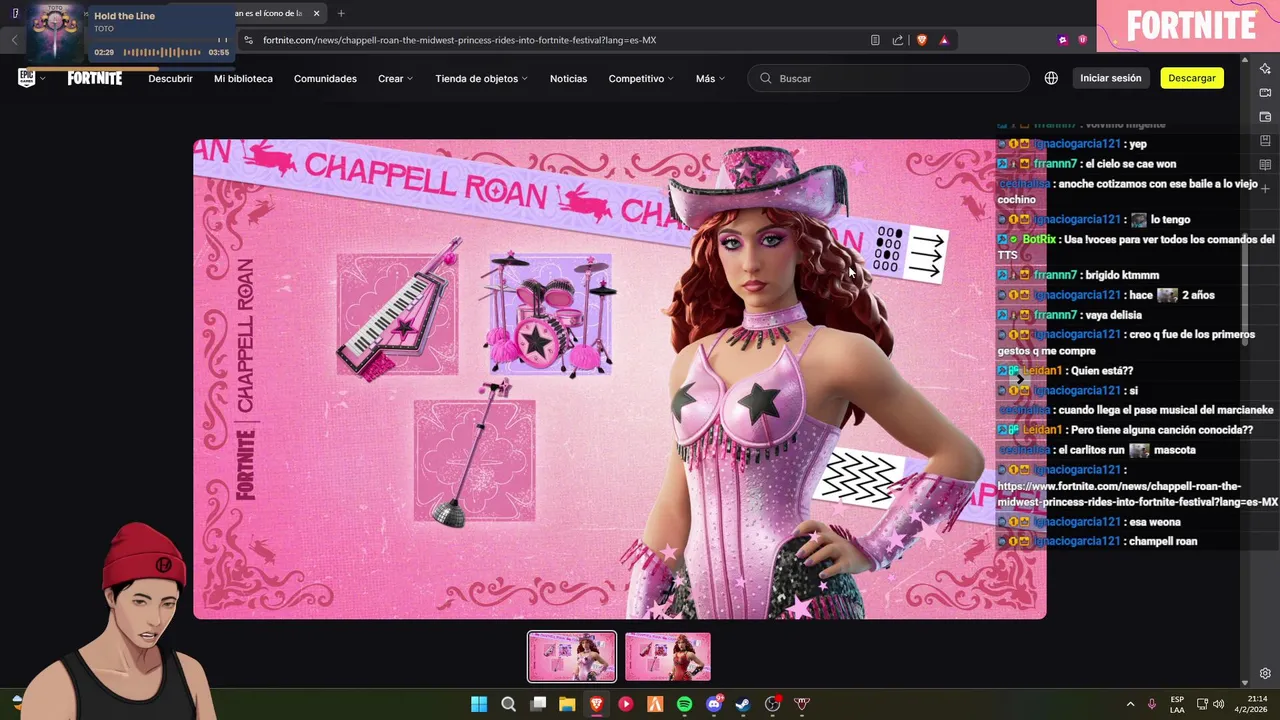The width and height of the screenshot is (1280, 720).
Task: Click the site info icon beside the URL
Action: 248,40
